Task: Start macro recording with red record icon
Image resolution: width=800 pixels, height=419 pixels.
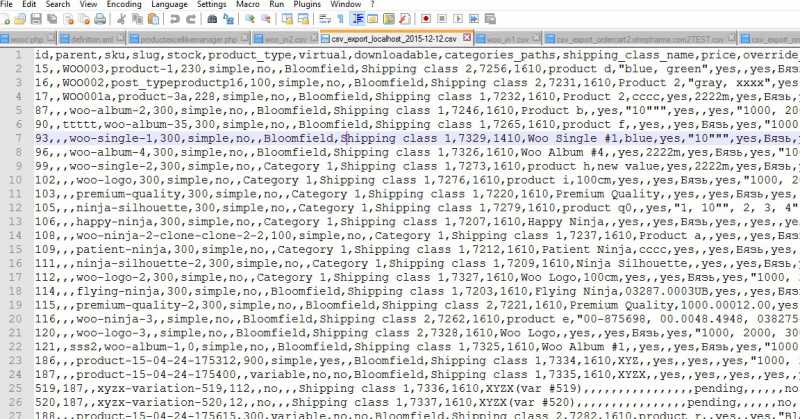Action: pyautogui.click(x=426, y=19)
